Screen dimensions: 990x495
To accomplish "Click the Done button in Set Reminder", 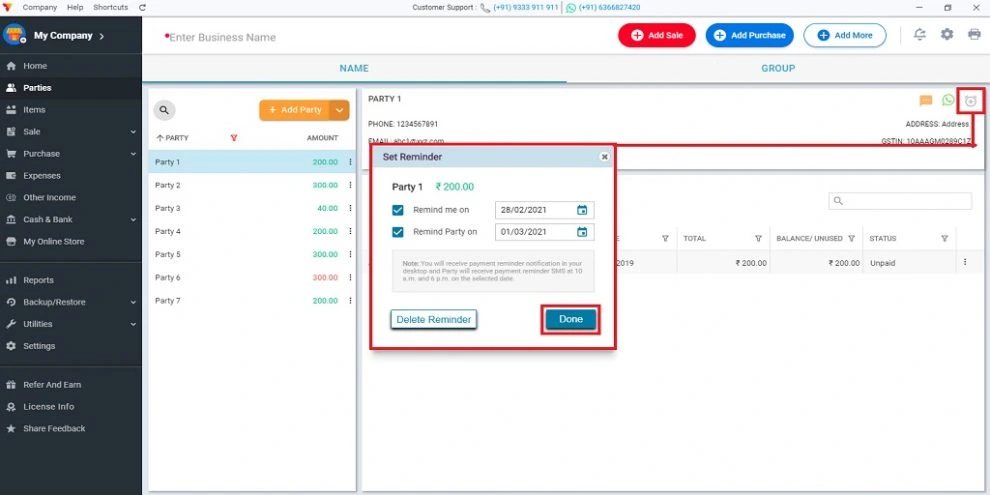I will [x=570, y=319].
